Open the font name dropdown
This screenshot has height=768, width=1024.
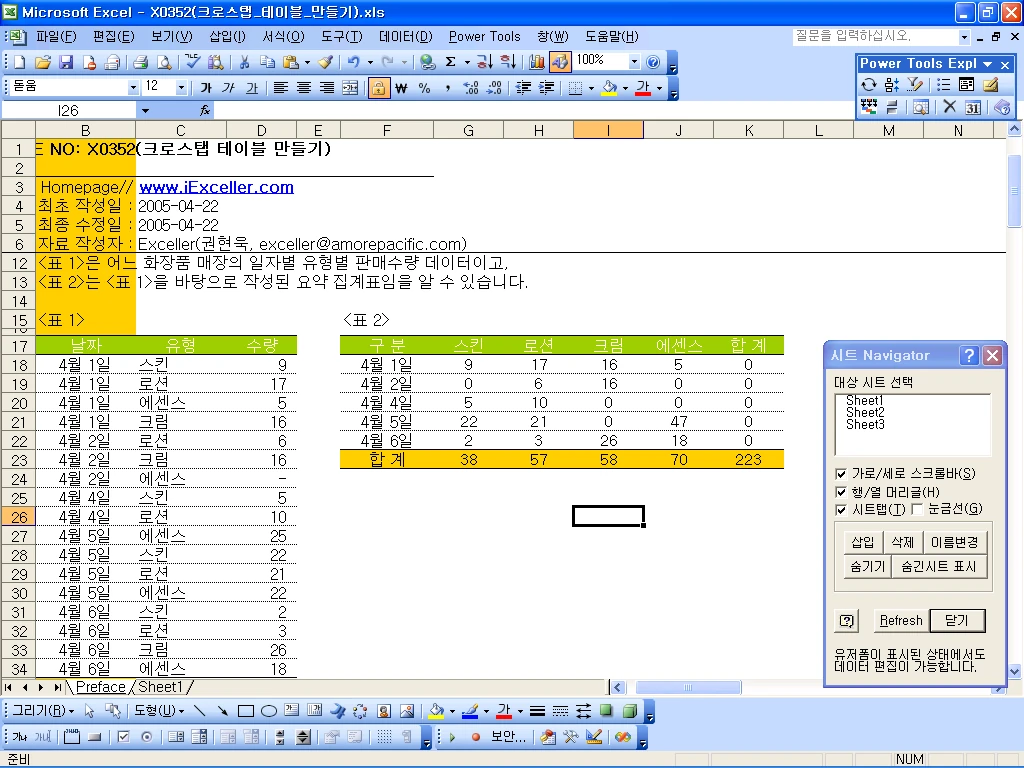(x=133, y=87)
